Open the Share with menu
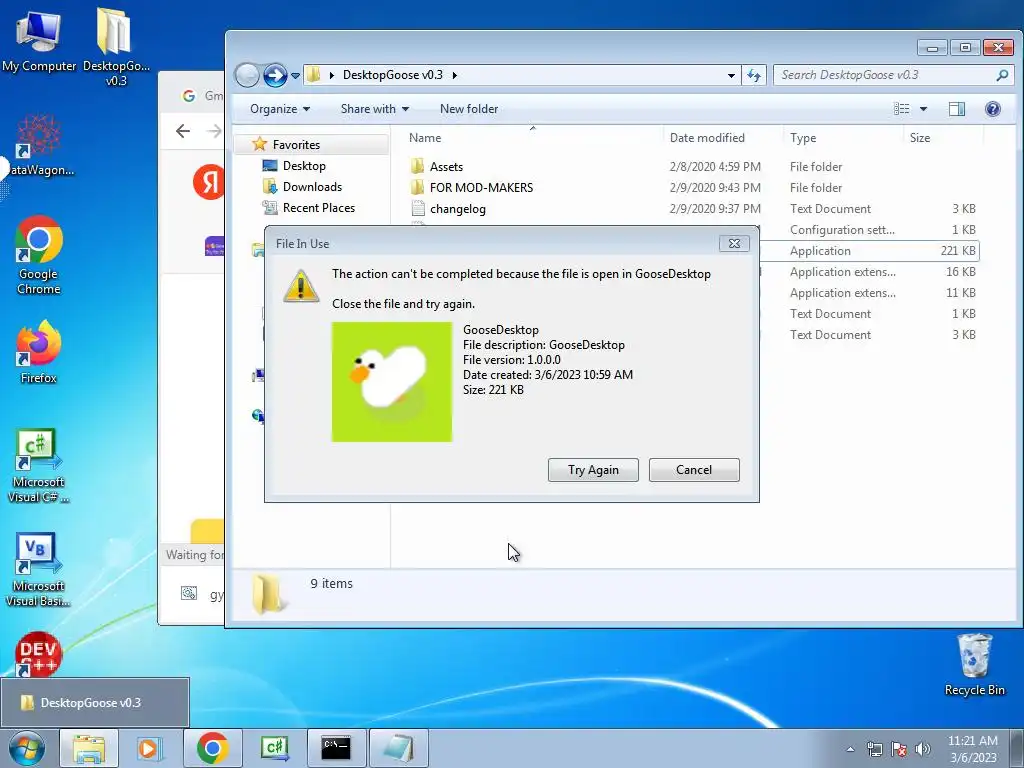 pyautogui.click(x=375, y=109)
